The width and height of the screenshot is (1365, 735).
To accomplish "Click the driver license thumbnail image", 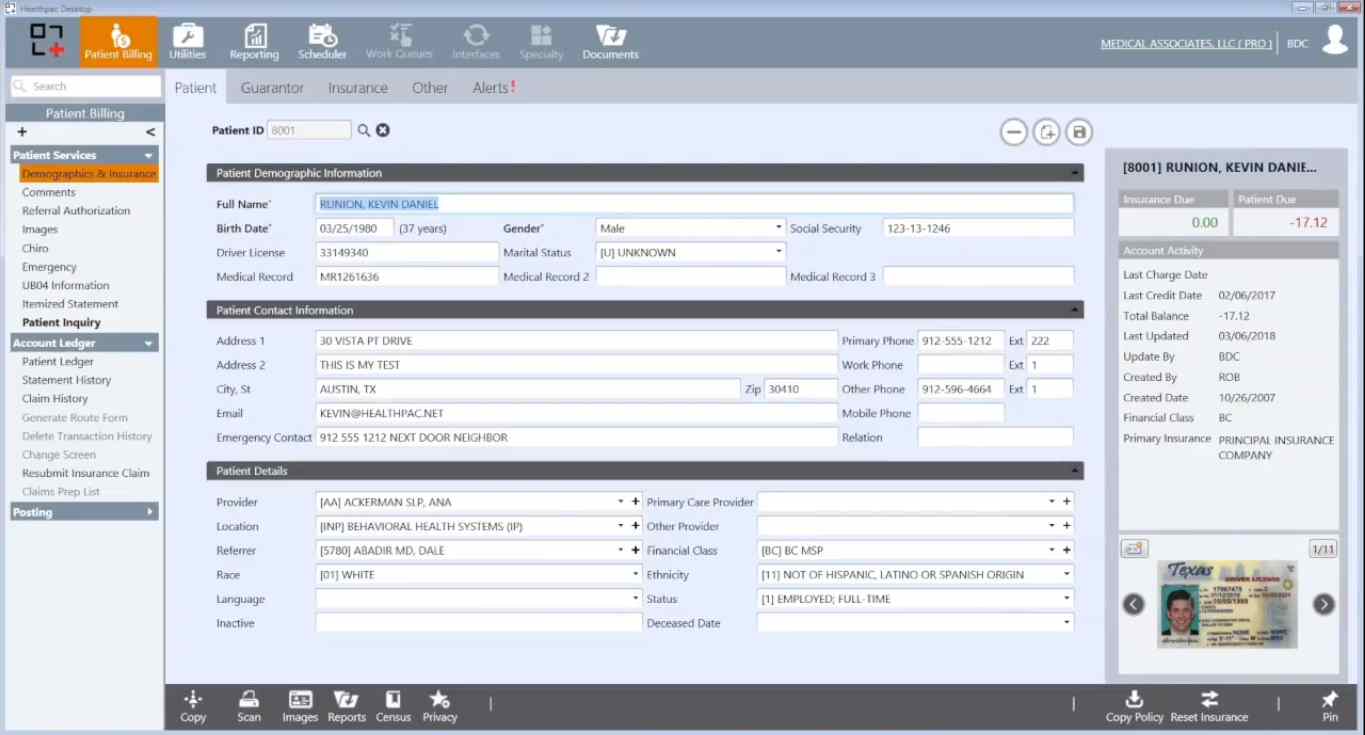I will (x=1227, y=604).
